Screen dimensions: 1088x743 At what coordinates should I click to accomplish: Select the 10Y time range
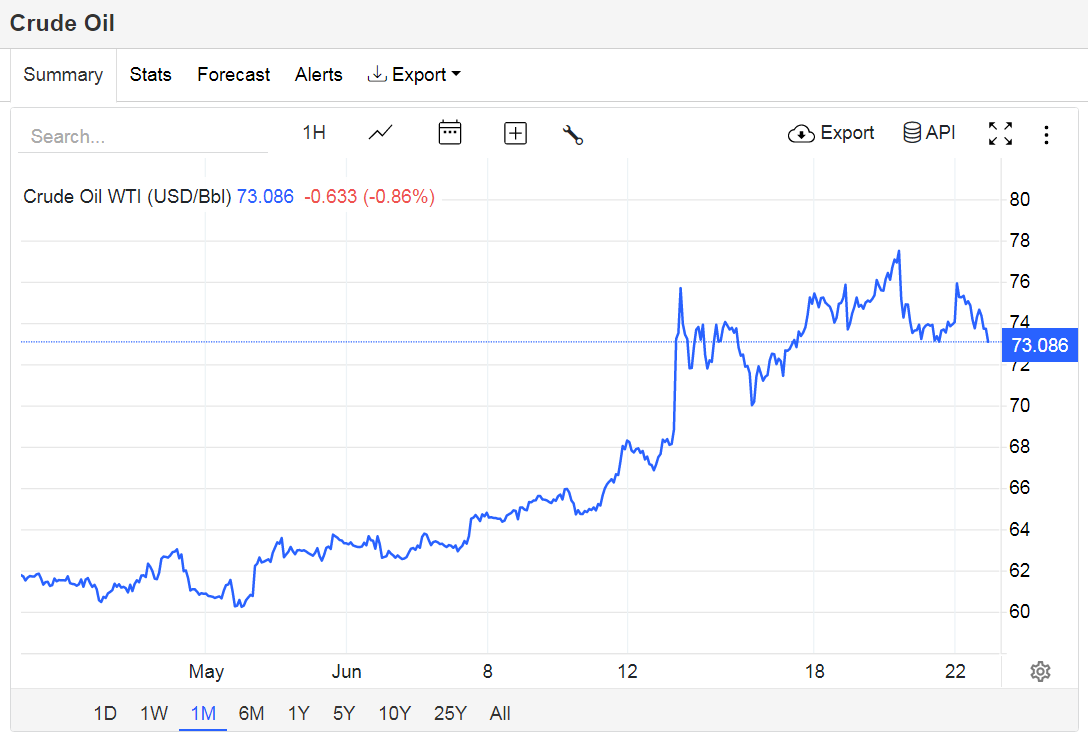(395, 713)
